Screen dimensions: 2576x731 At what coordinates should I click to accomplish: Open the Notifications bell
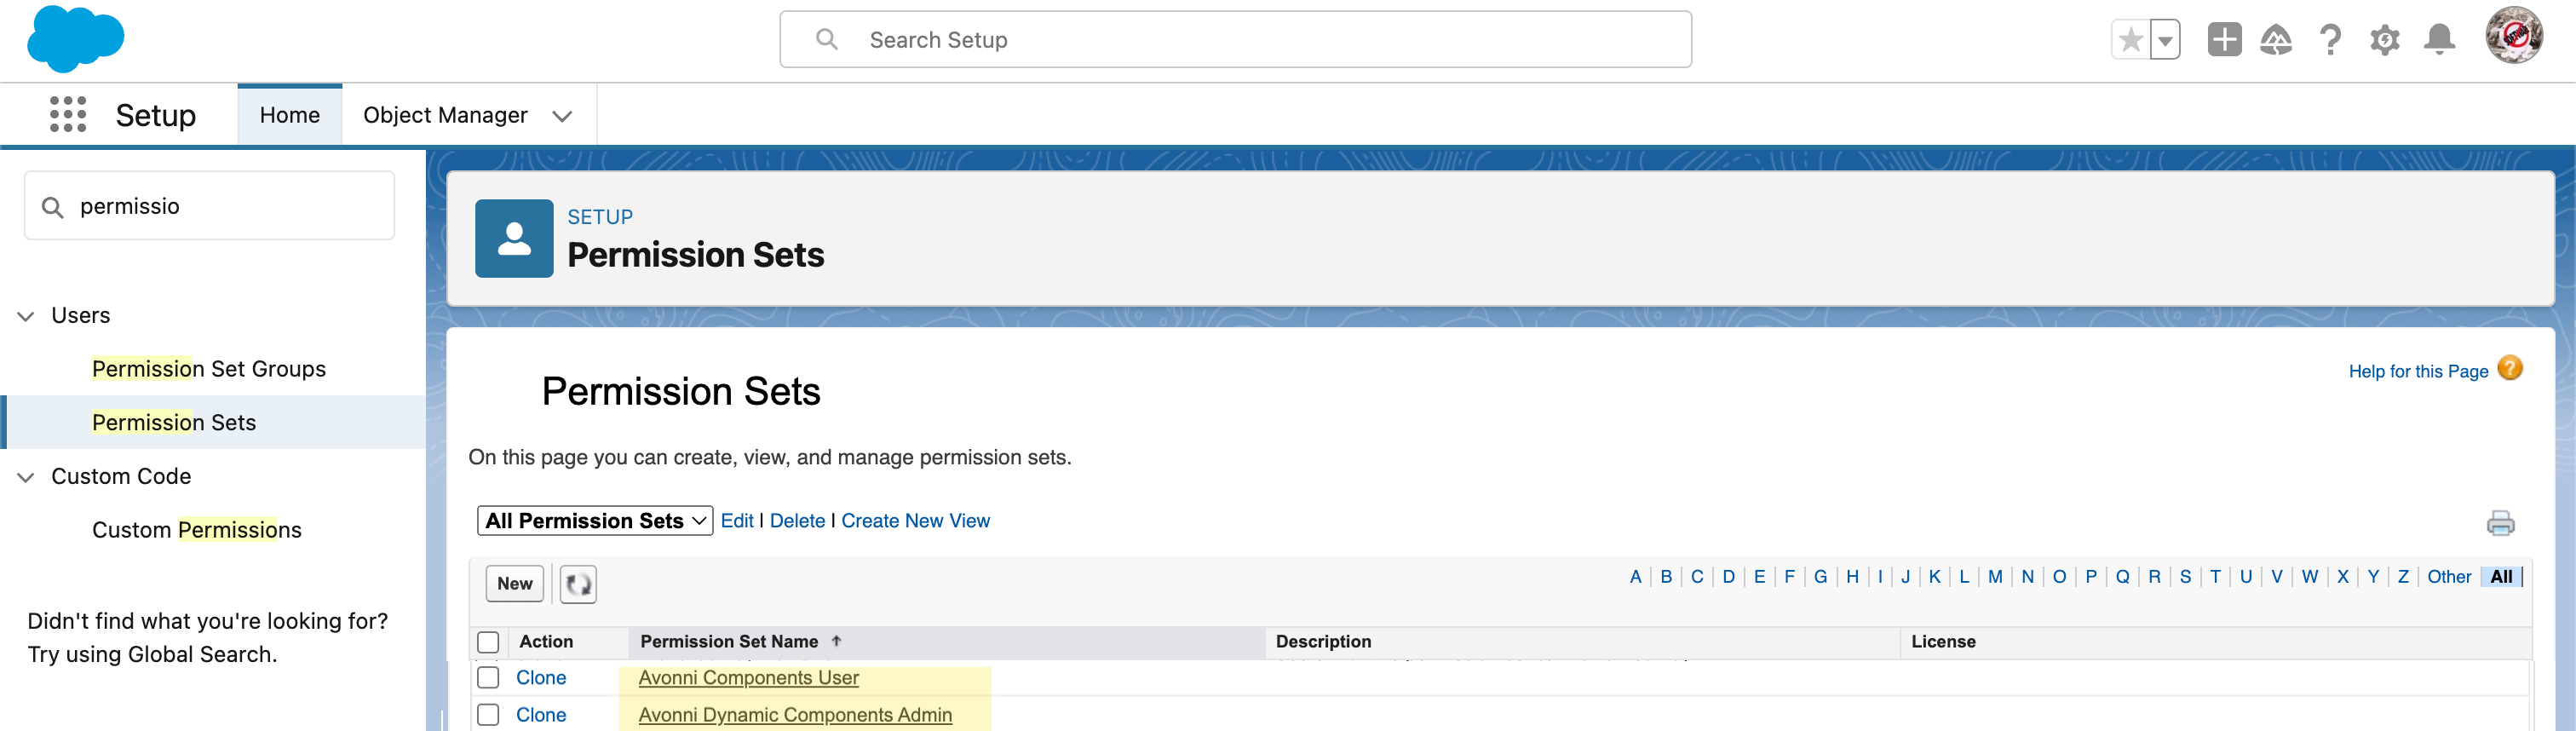[2439, 40]
